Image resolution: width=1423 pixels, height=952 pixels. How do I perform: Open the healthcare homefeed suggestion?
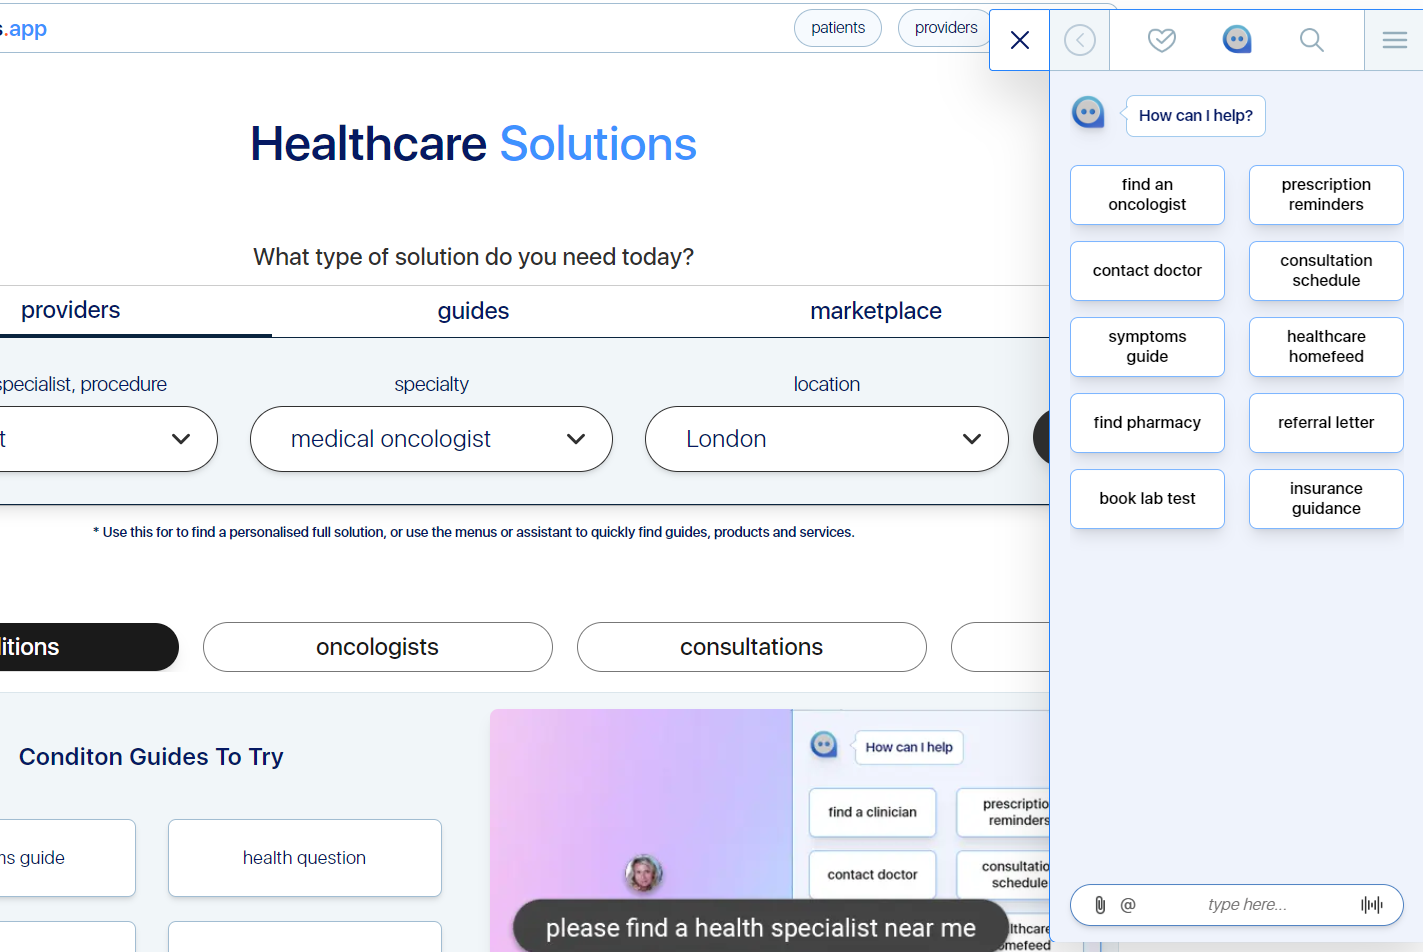1326,347
